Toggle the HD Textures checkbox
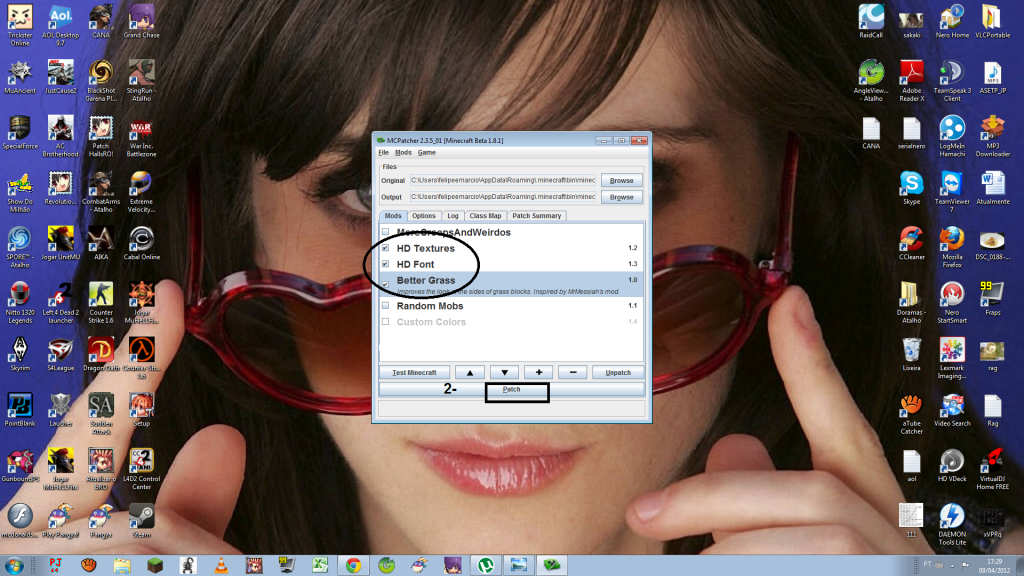This screenshot has height=576, width=1024. pos(386,248)
